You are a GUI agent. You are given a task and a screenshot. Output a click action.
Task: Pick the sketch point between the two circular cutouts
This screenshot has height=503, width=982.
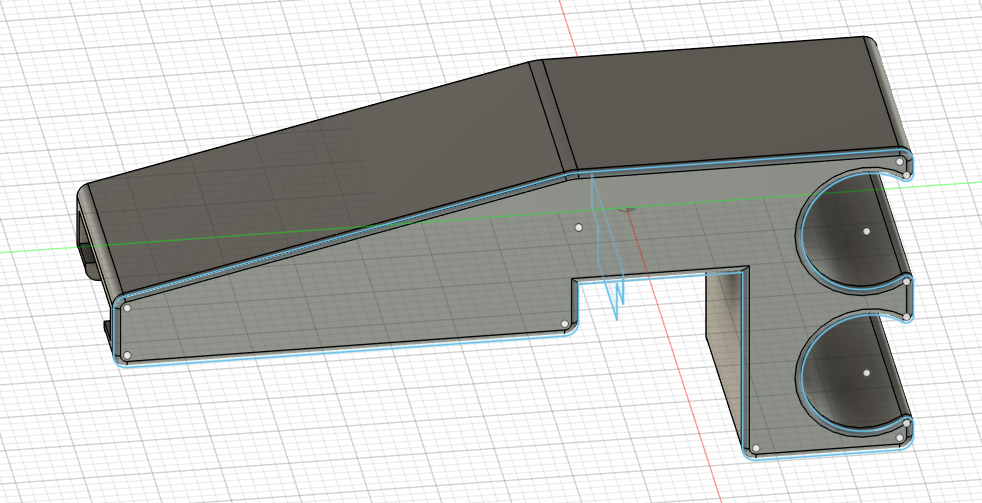pos(906,282)
